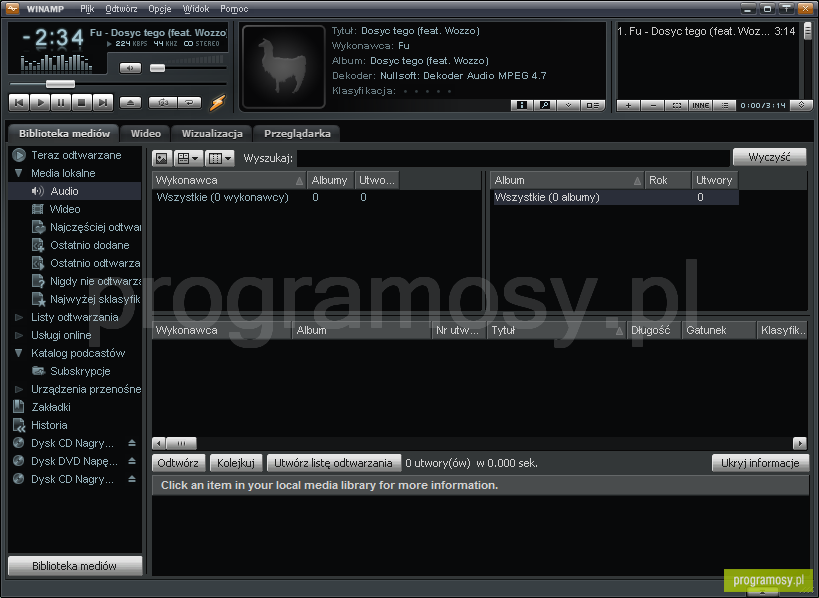Collapse the Katalog podcastów node
This screenshot has width=819, height=598.
[19, 353]
